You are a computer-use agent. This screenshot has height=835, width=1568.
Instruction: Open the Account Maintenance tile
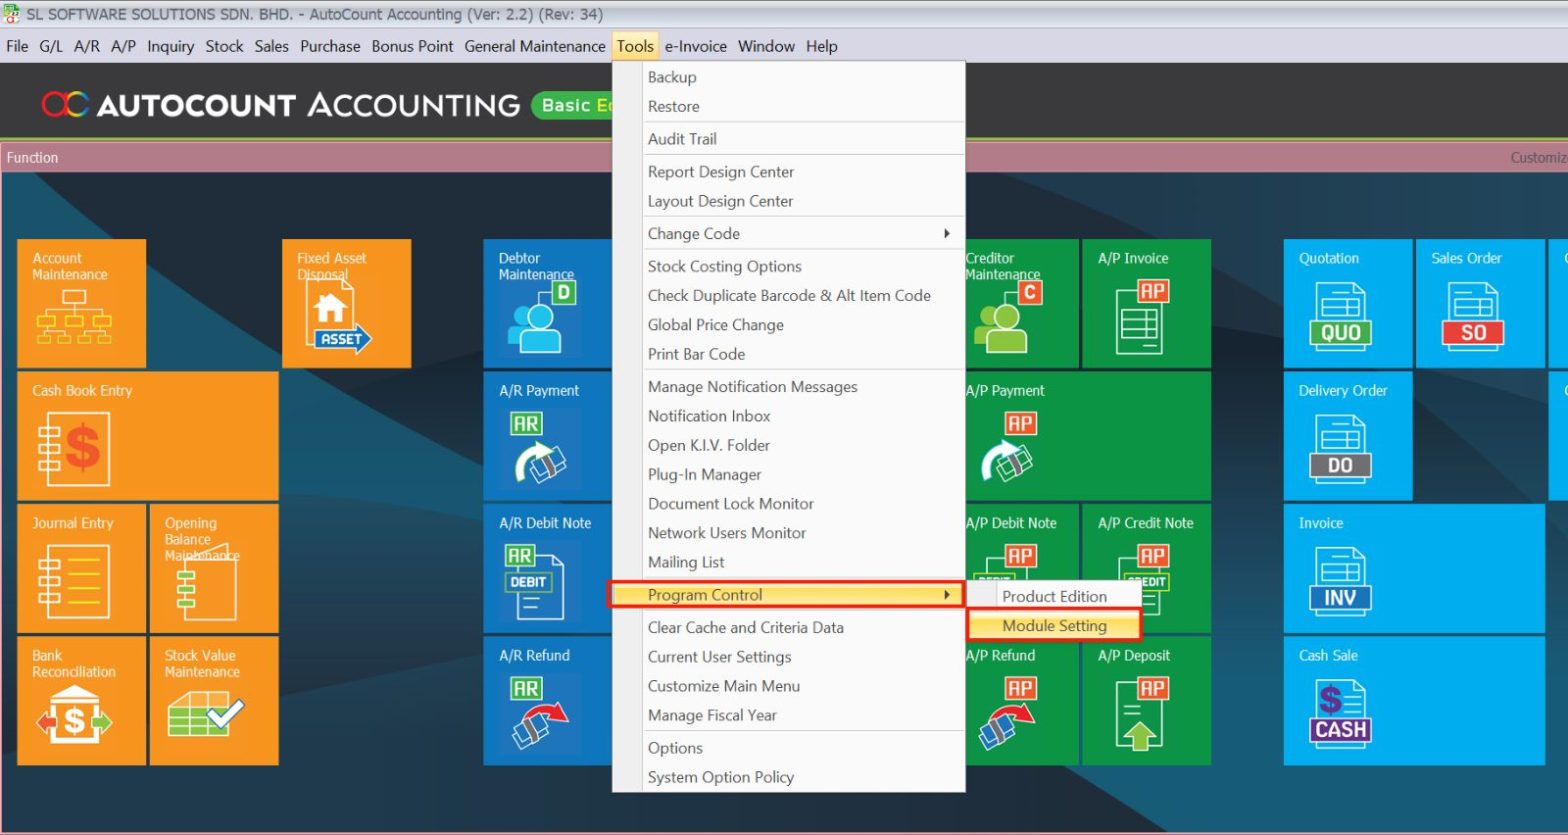[81, 303]
